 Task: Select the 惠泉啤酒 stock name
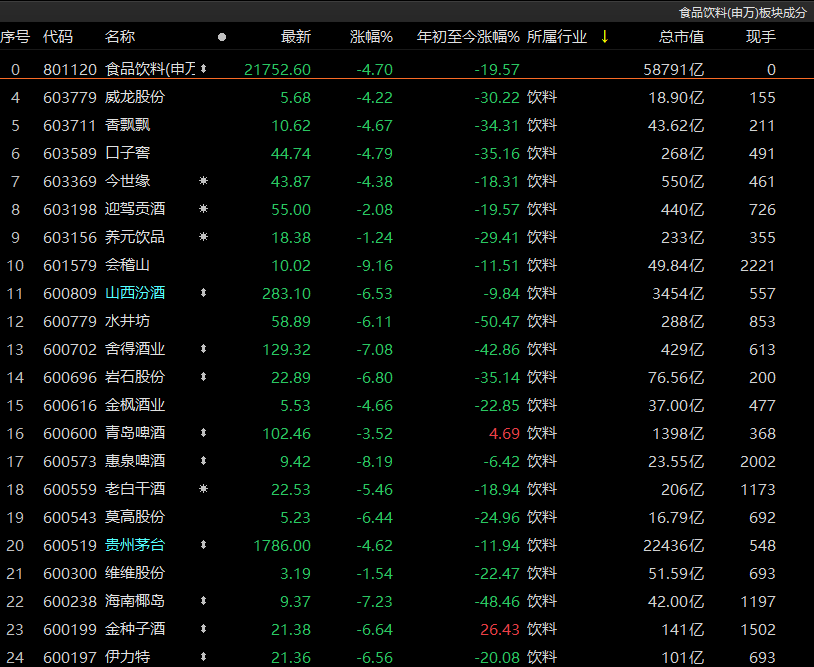135,461
